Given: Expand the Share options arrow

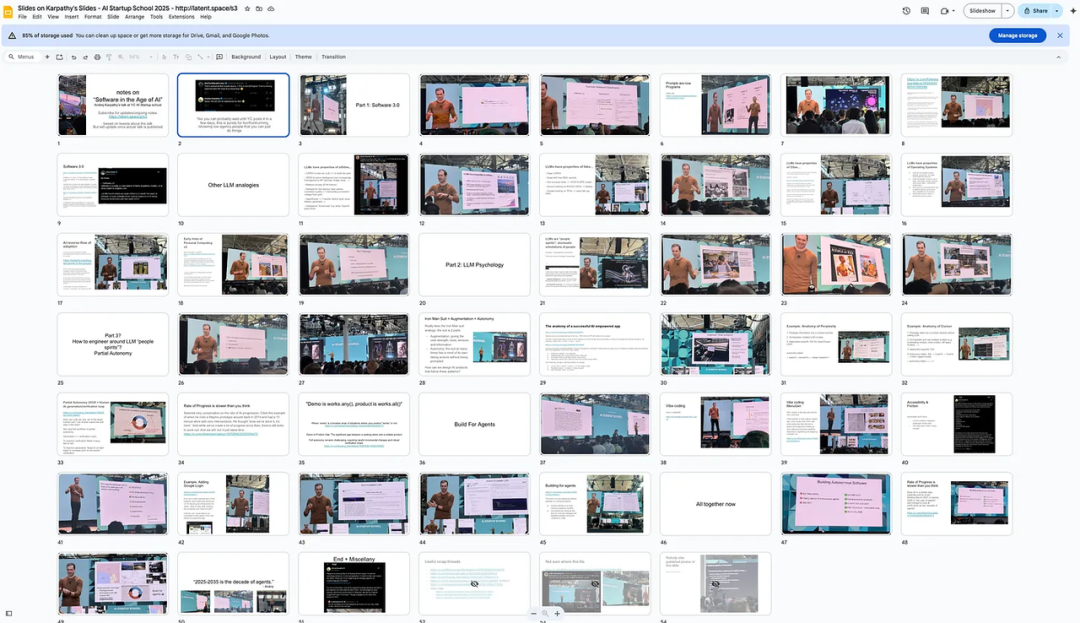Looking at the screenshot, I should (1057, 11).
